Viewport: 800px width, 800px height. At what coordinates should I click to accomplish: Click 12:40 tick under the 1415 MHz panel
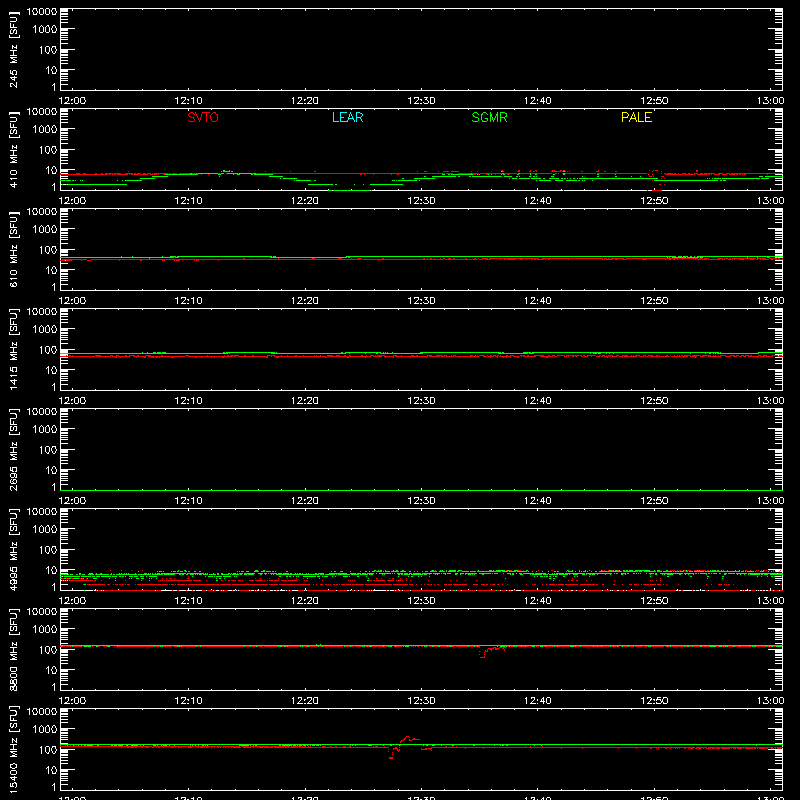coord(538,401)
